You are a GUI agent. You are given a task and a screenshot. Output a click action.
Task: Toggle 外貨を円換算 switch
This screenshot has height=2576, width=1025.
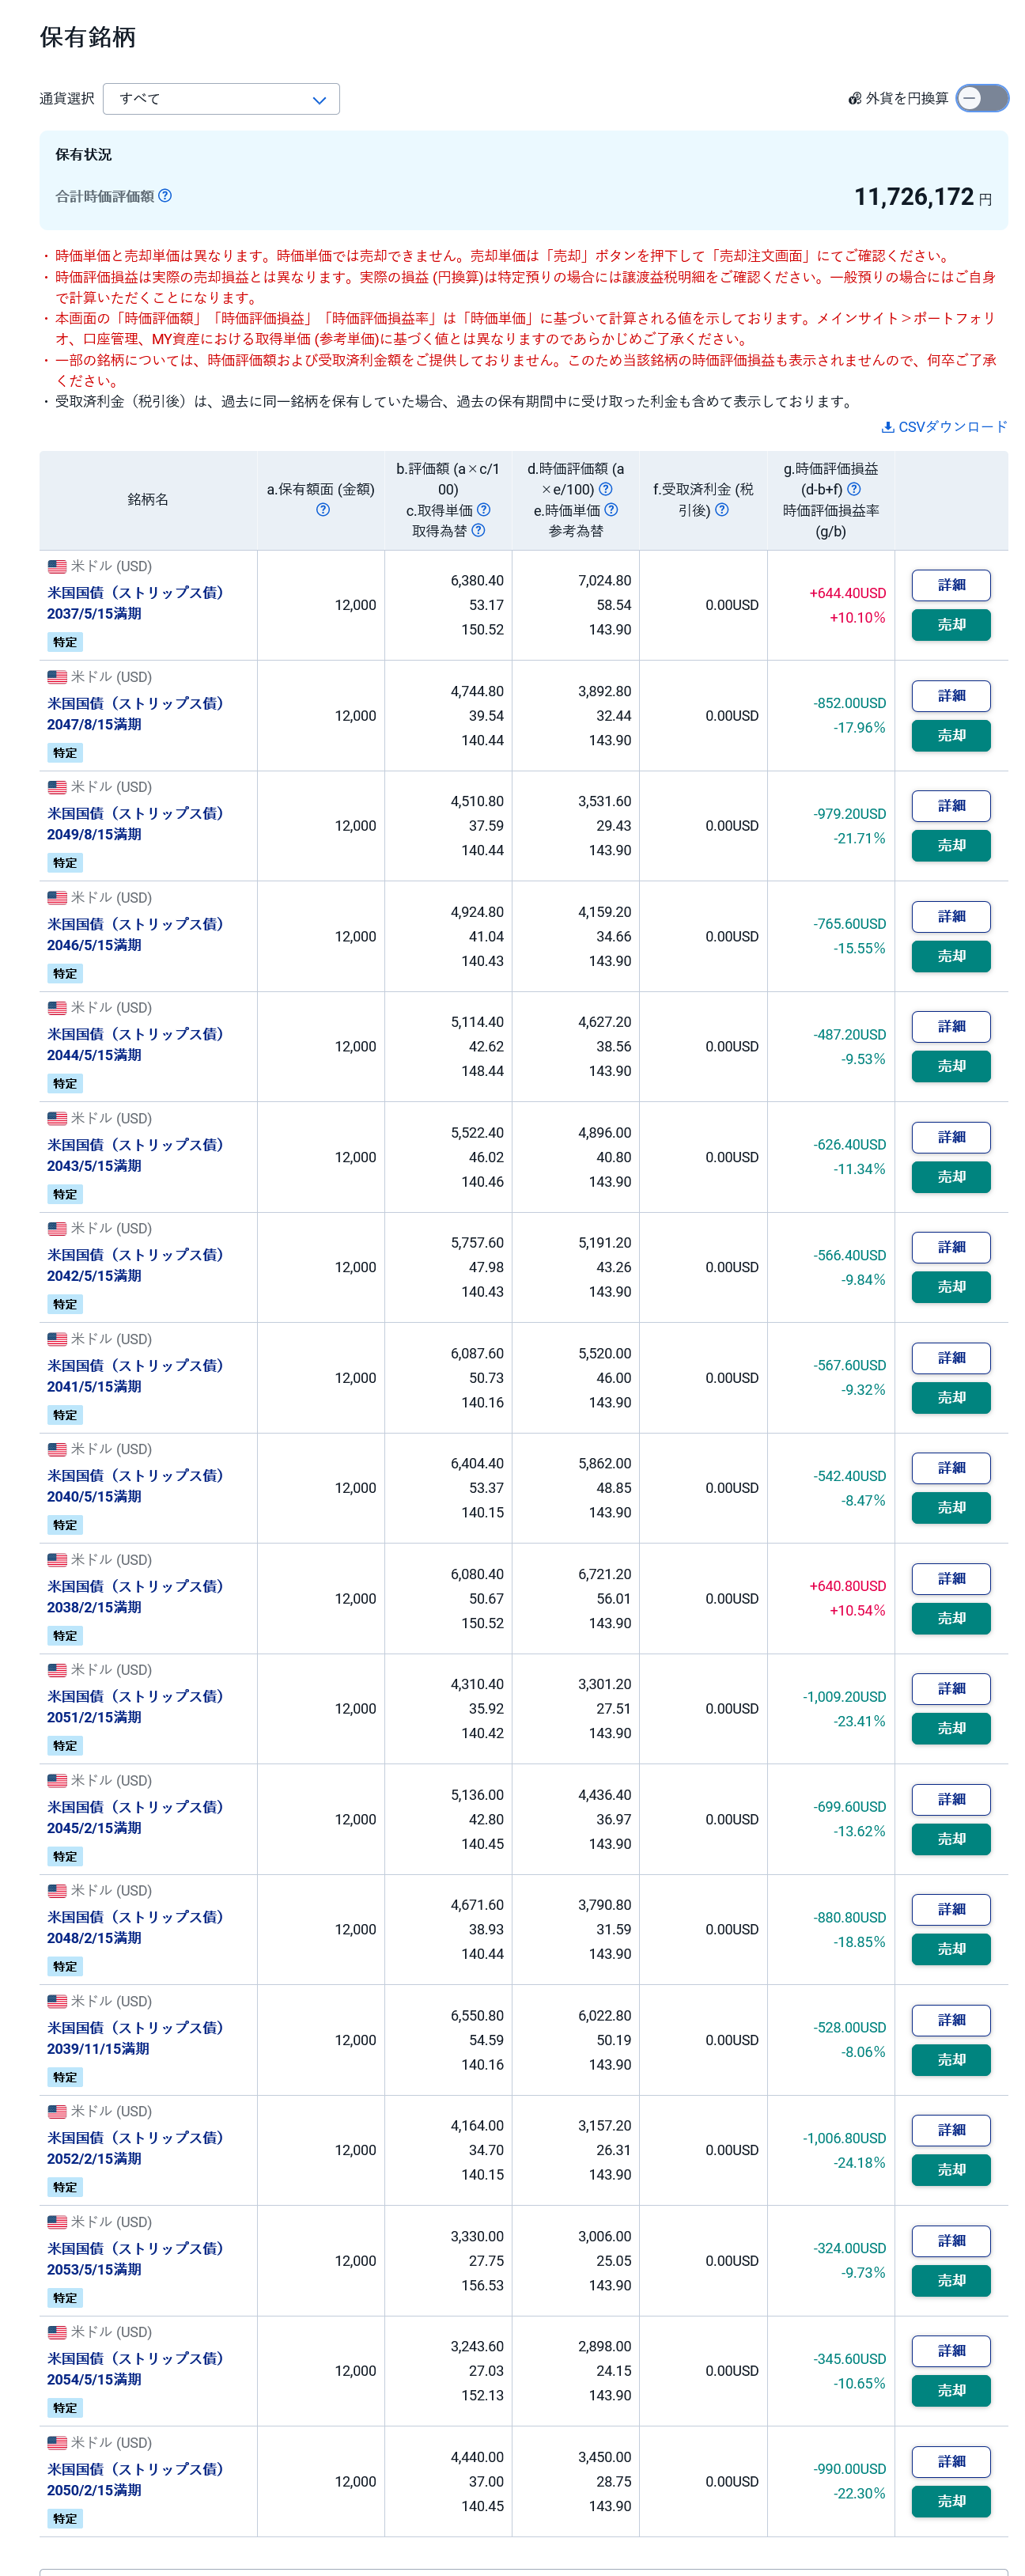pos(981,98)
